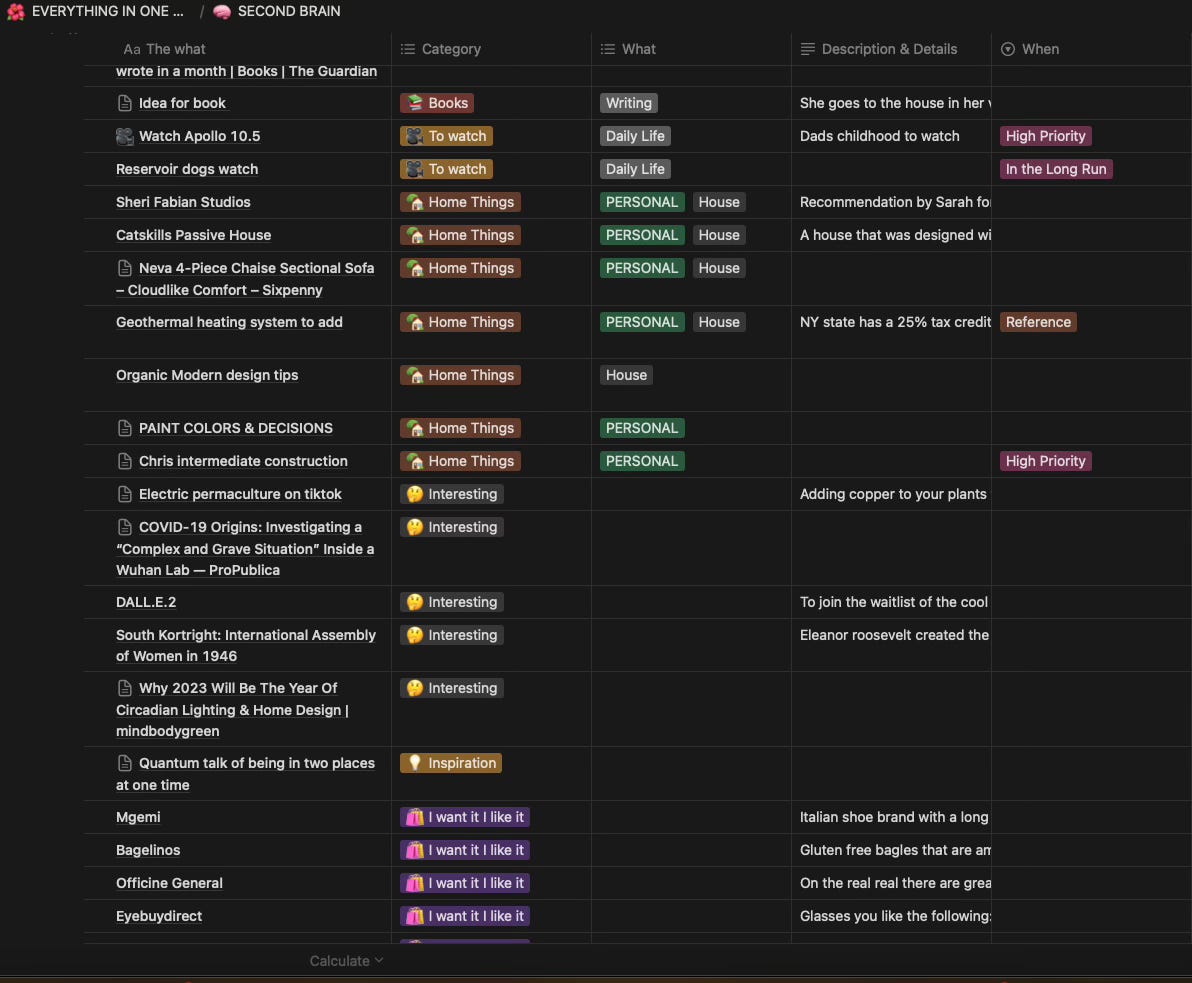Click page icon for Why 2023 Will Be
This screenshot has height=983, width=1192.
[x=125, y=688]
